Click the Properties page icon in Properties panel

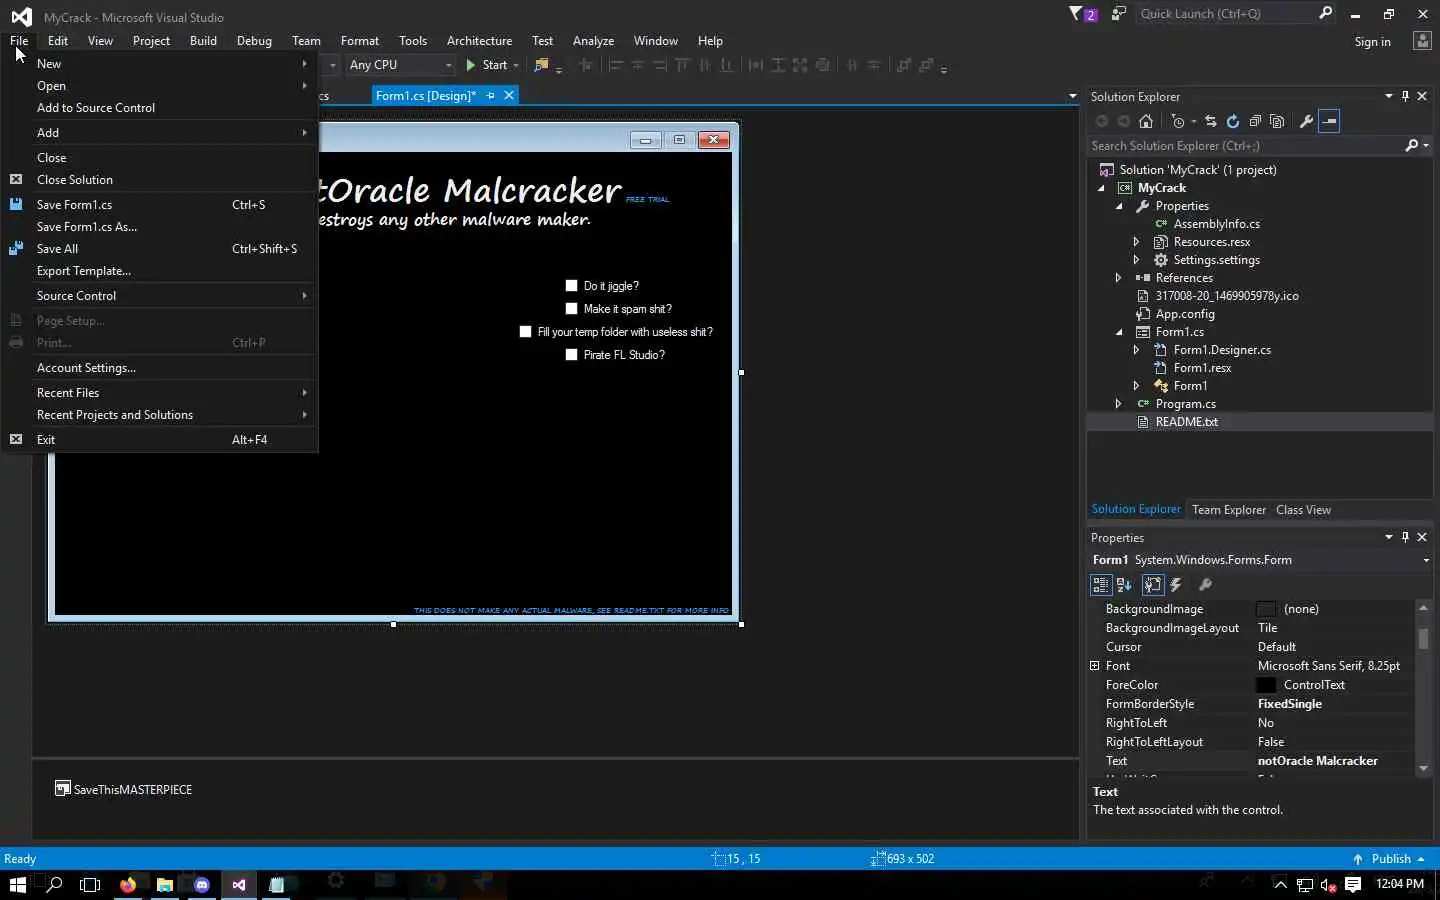tap(1153, 585)
